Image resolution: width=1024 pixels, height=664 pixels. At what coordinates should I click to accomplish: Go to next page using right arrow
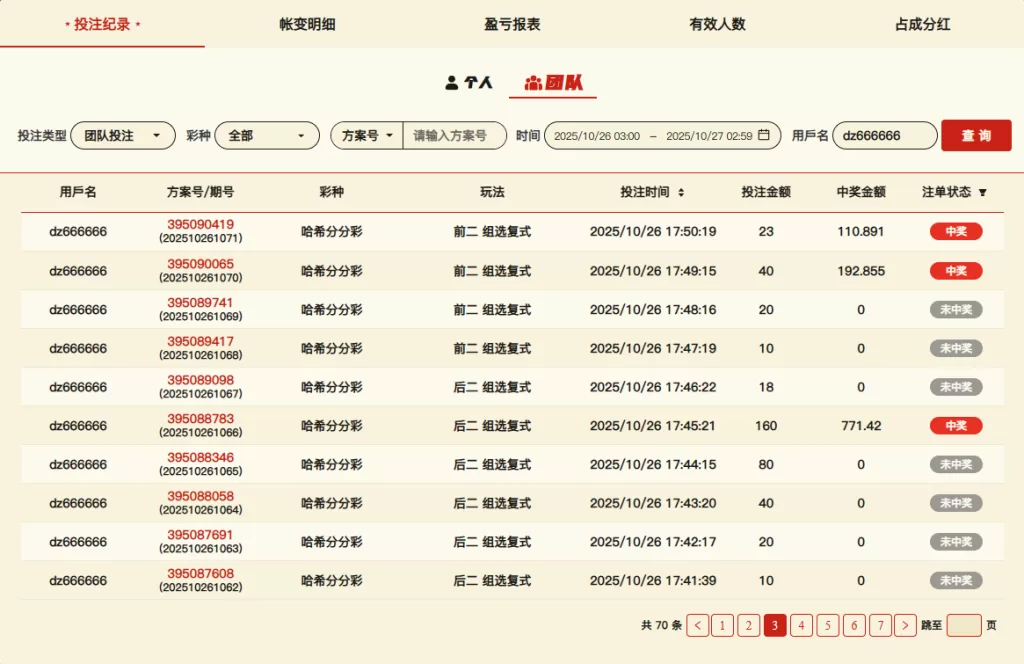pos(905,625)
